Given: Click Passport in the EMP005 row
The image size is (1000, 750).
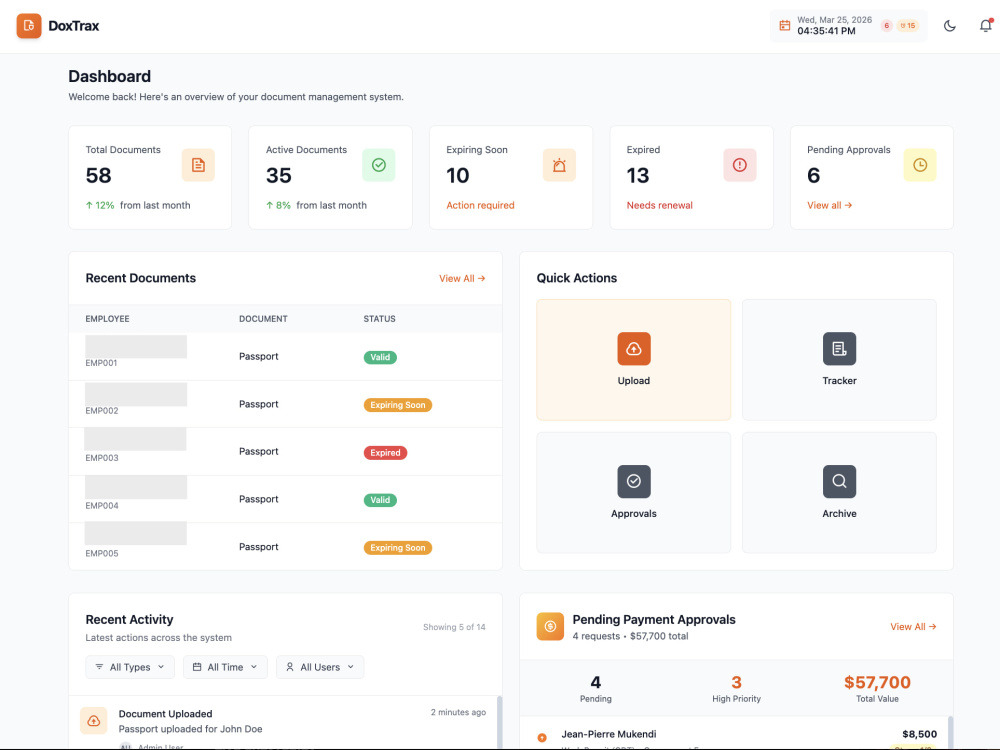Looking at the screenshot, I should (x=259, y=547).
